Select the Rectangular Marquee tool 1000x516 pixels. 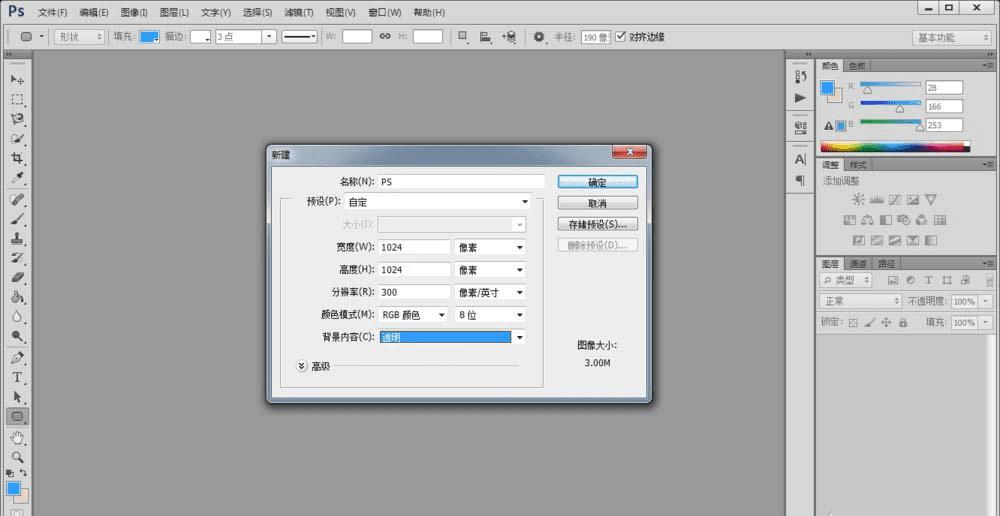tap(17, 100)
